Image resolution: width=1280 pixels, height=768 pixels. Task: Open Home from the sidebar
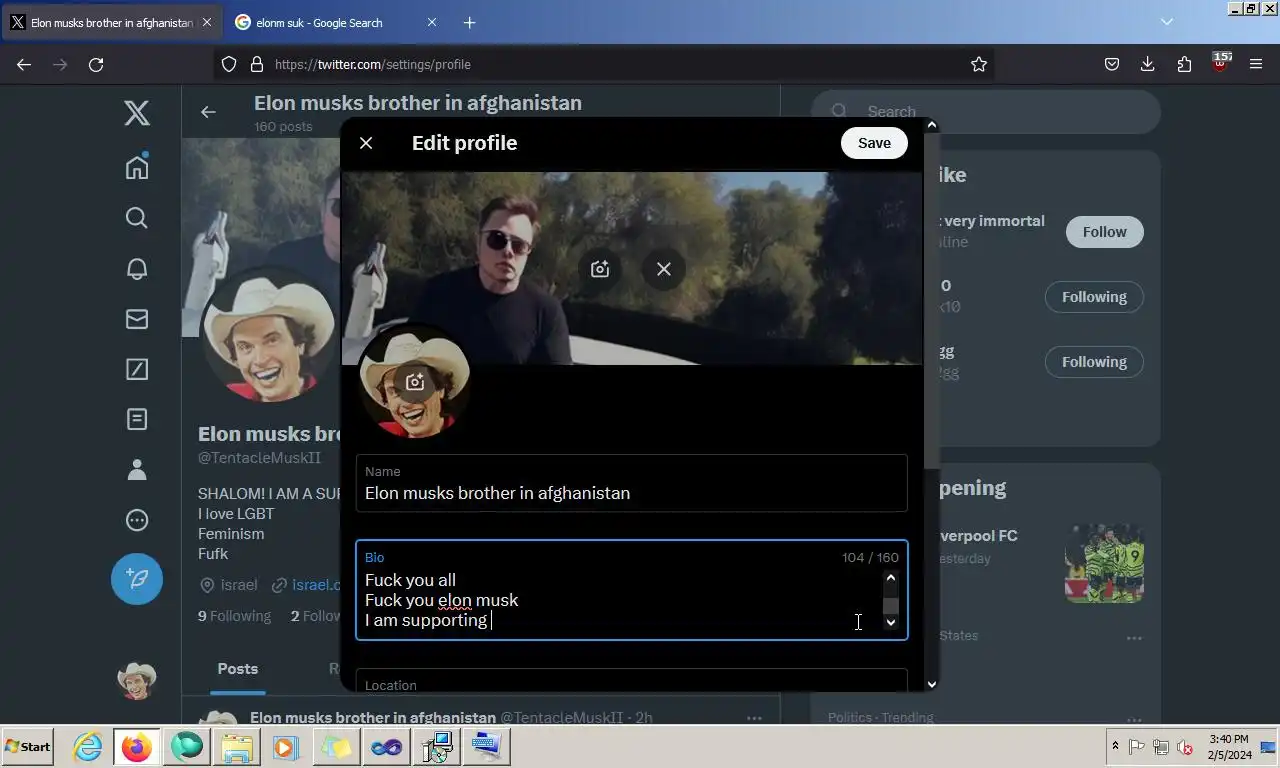tap(137, 166)
